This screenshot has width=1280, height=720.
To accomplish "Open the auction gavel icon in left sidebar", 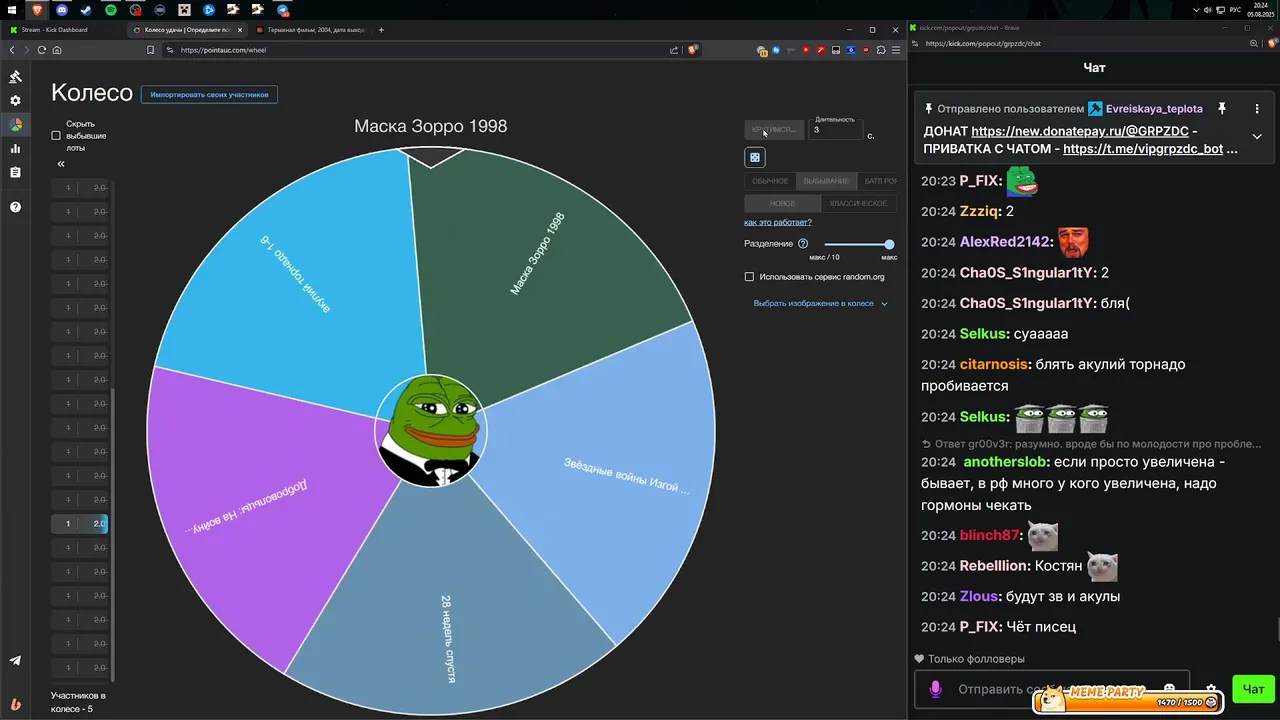I will [x=15, y=77].
